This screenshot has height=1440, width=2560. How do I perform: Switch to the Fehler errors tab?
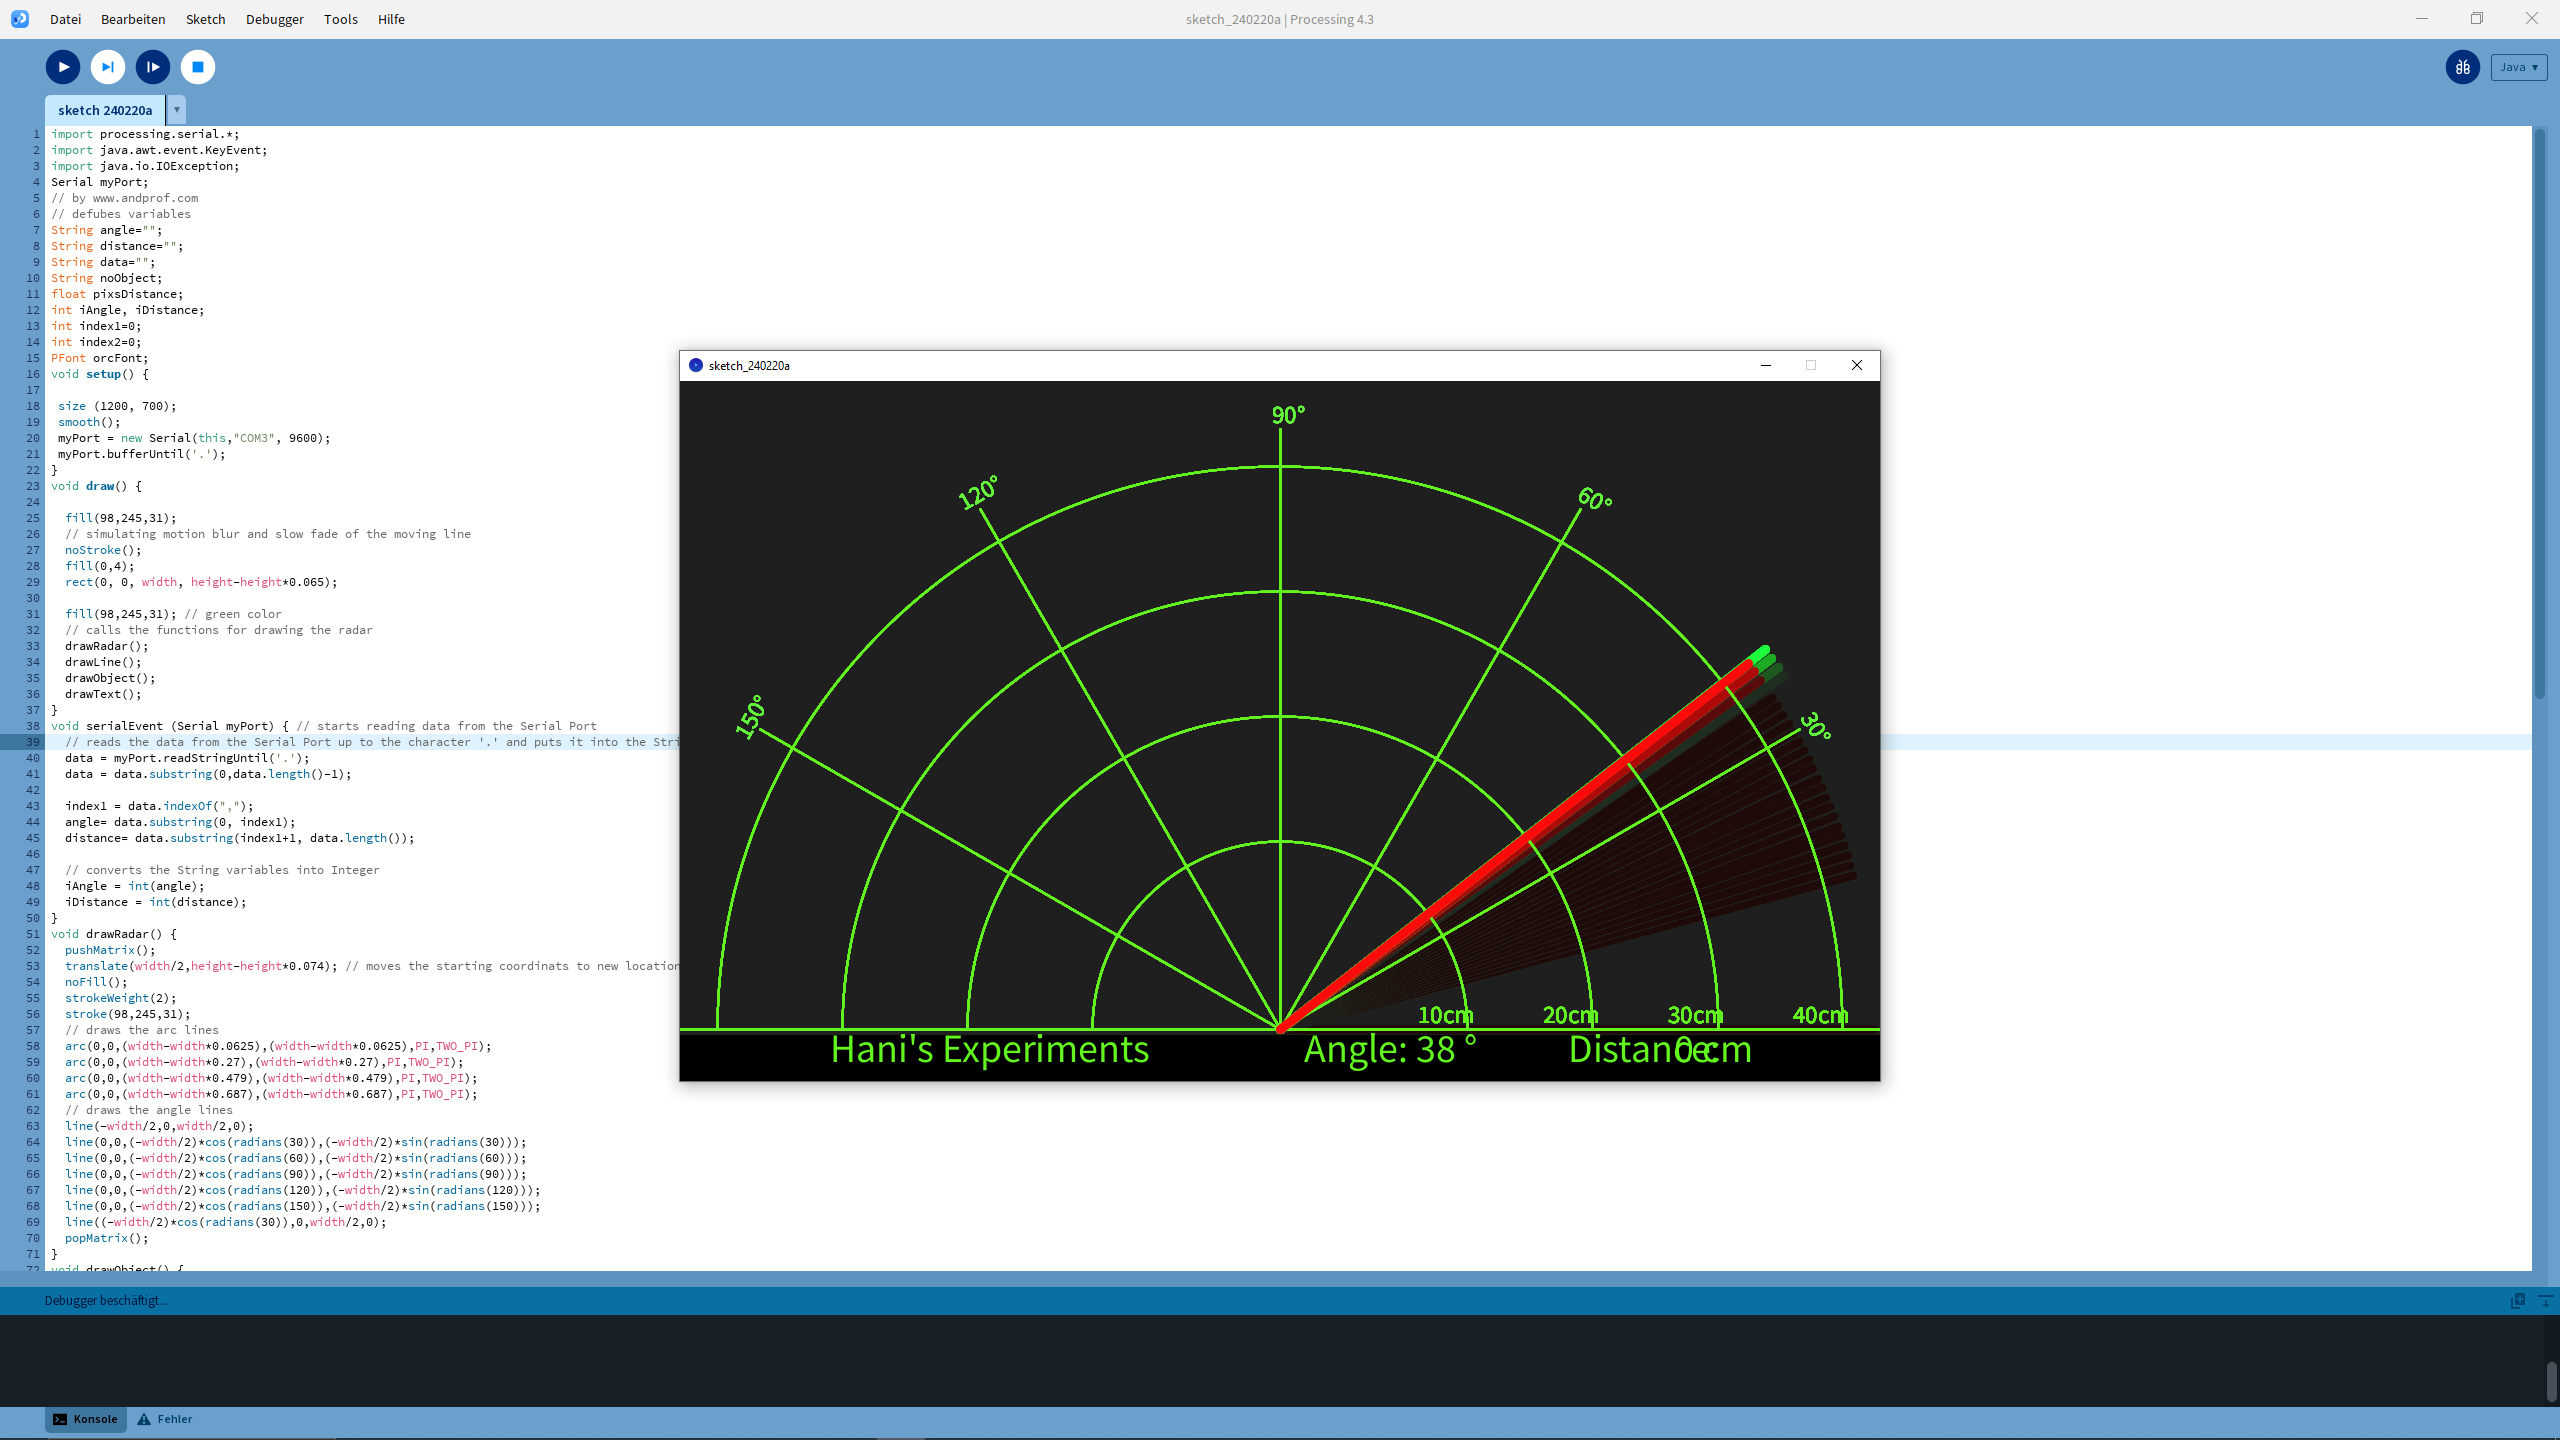click(x=165, y=1419)
